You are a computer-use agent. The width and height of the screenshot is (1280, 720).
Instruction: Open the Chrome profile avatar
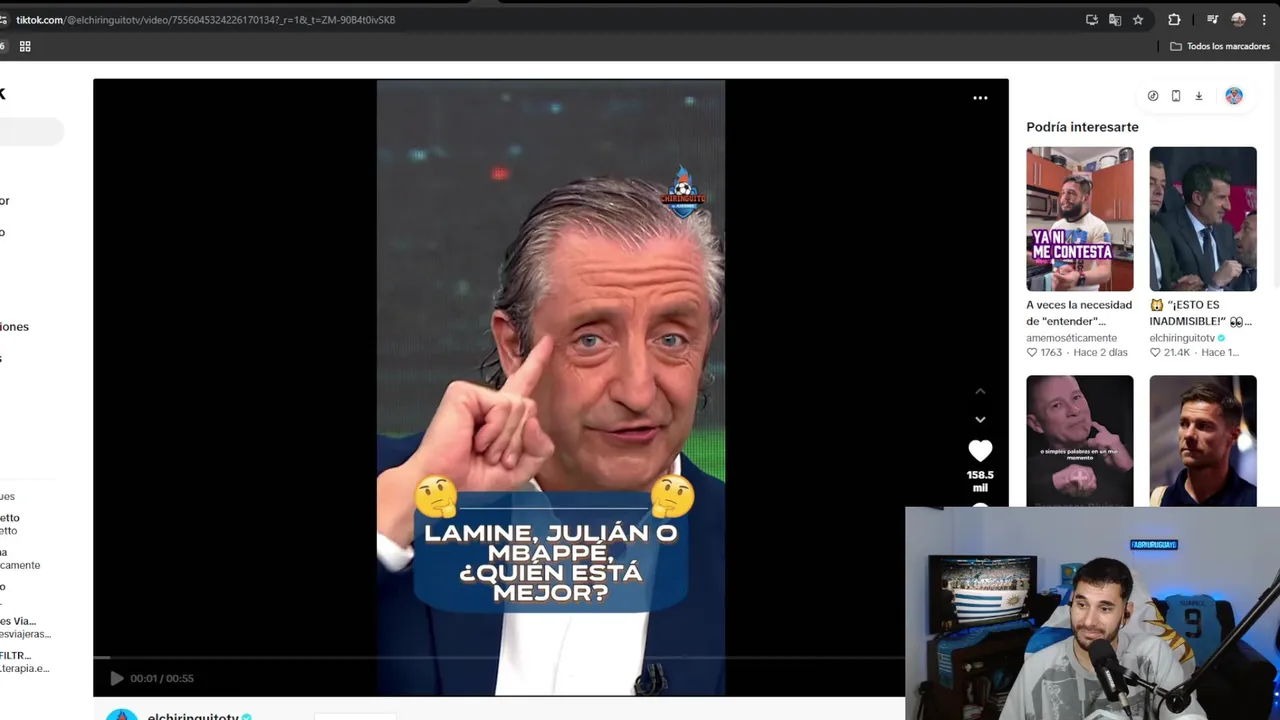click(x=1238, y=20)
